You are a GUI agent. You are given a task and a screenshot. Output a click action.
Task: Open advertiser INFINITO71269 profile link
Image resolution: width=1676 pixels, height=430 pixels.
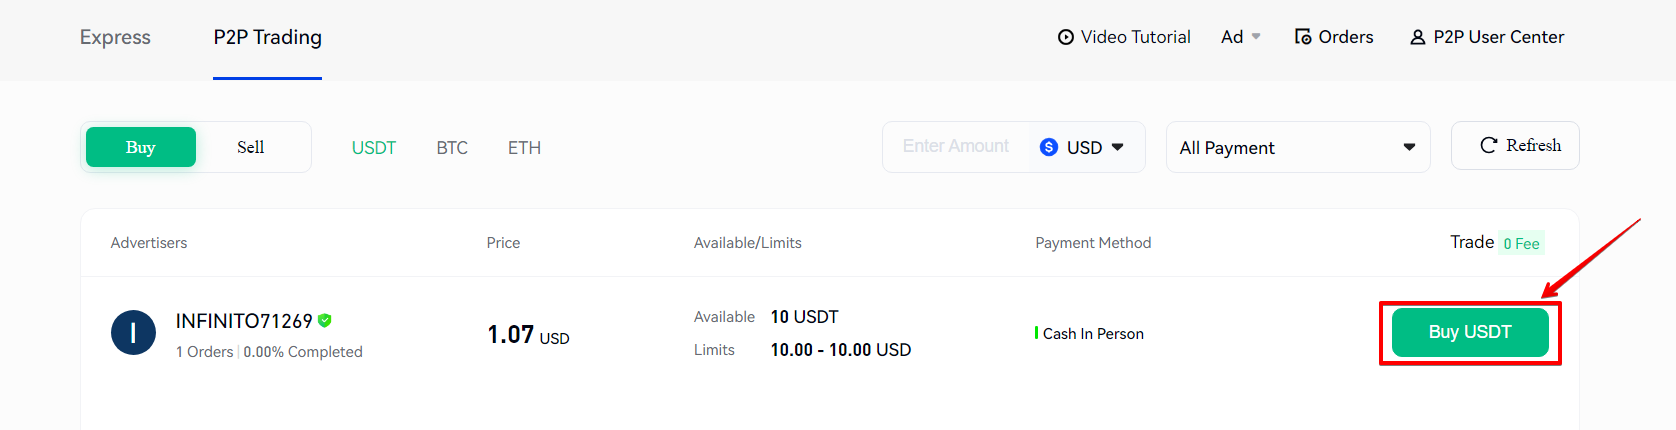(x=244, y=321)
